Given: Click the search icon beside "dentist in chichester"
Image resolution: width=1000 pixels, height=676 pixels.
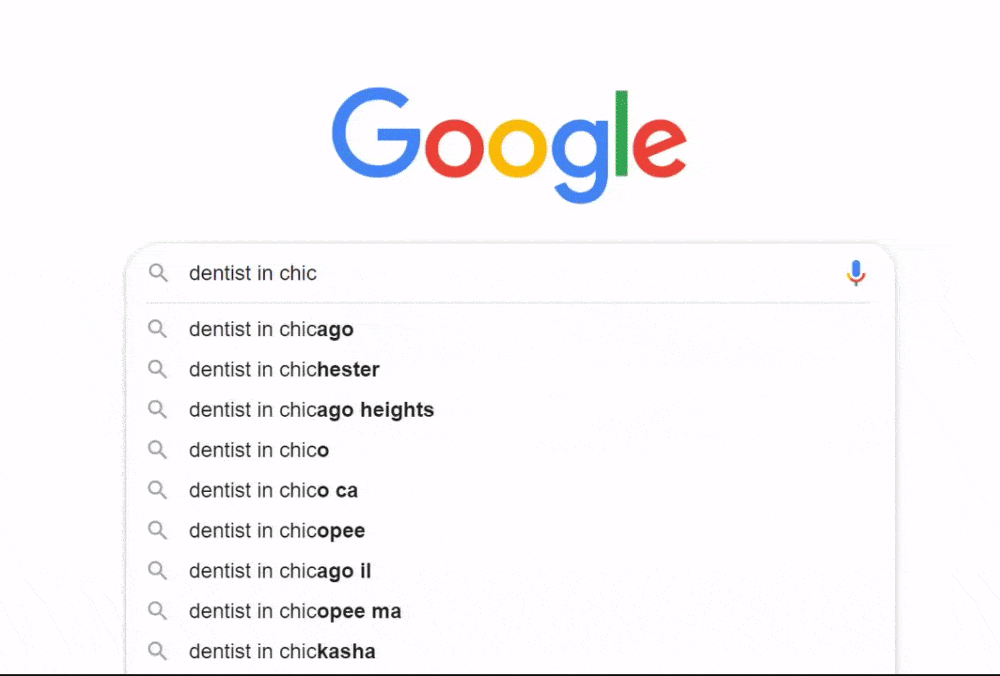Looking at the screenshot, I should coord(158,369).
